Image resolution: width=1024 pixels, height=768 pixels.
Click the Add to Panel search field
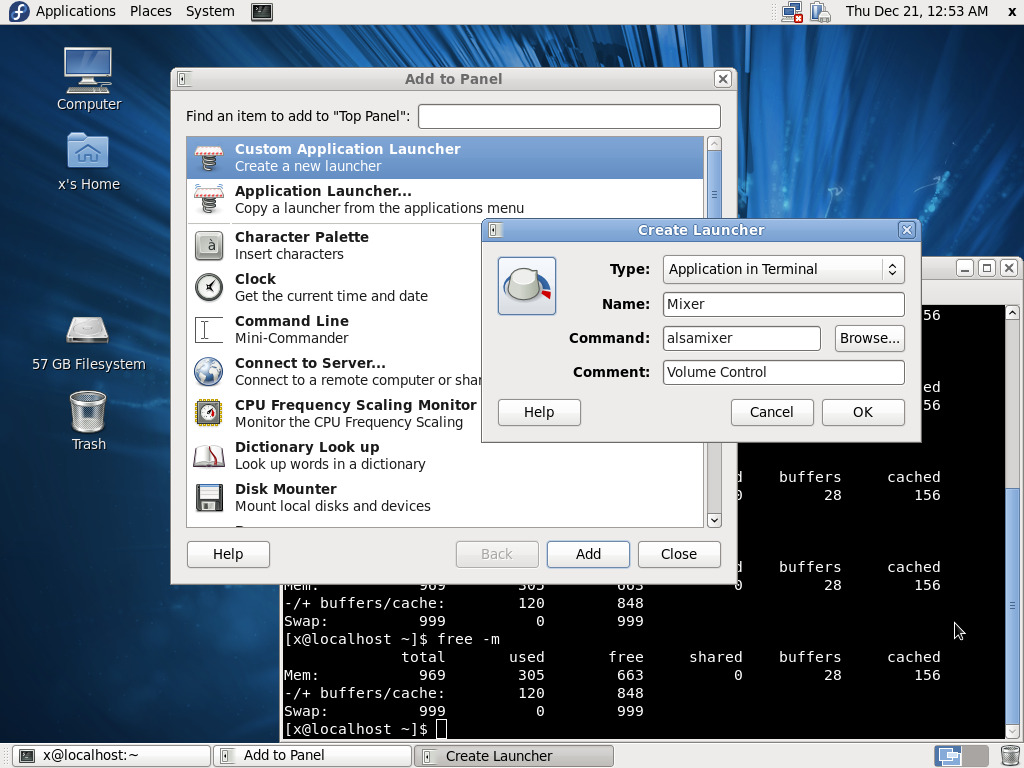point(568,116)
